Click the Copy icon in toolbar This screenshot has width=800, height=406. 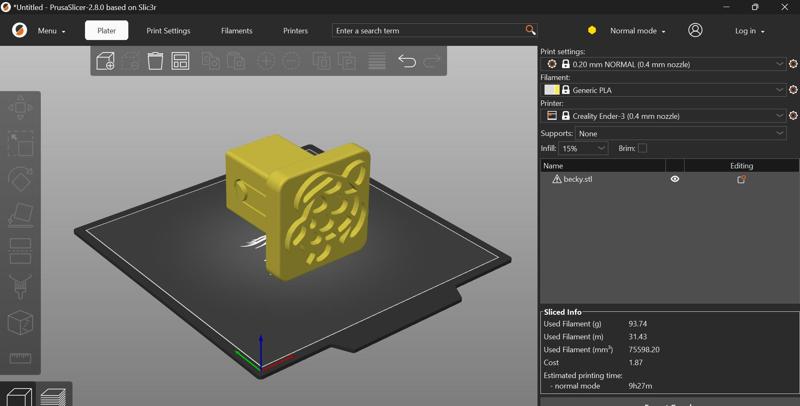(x=211, y=61)
